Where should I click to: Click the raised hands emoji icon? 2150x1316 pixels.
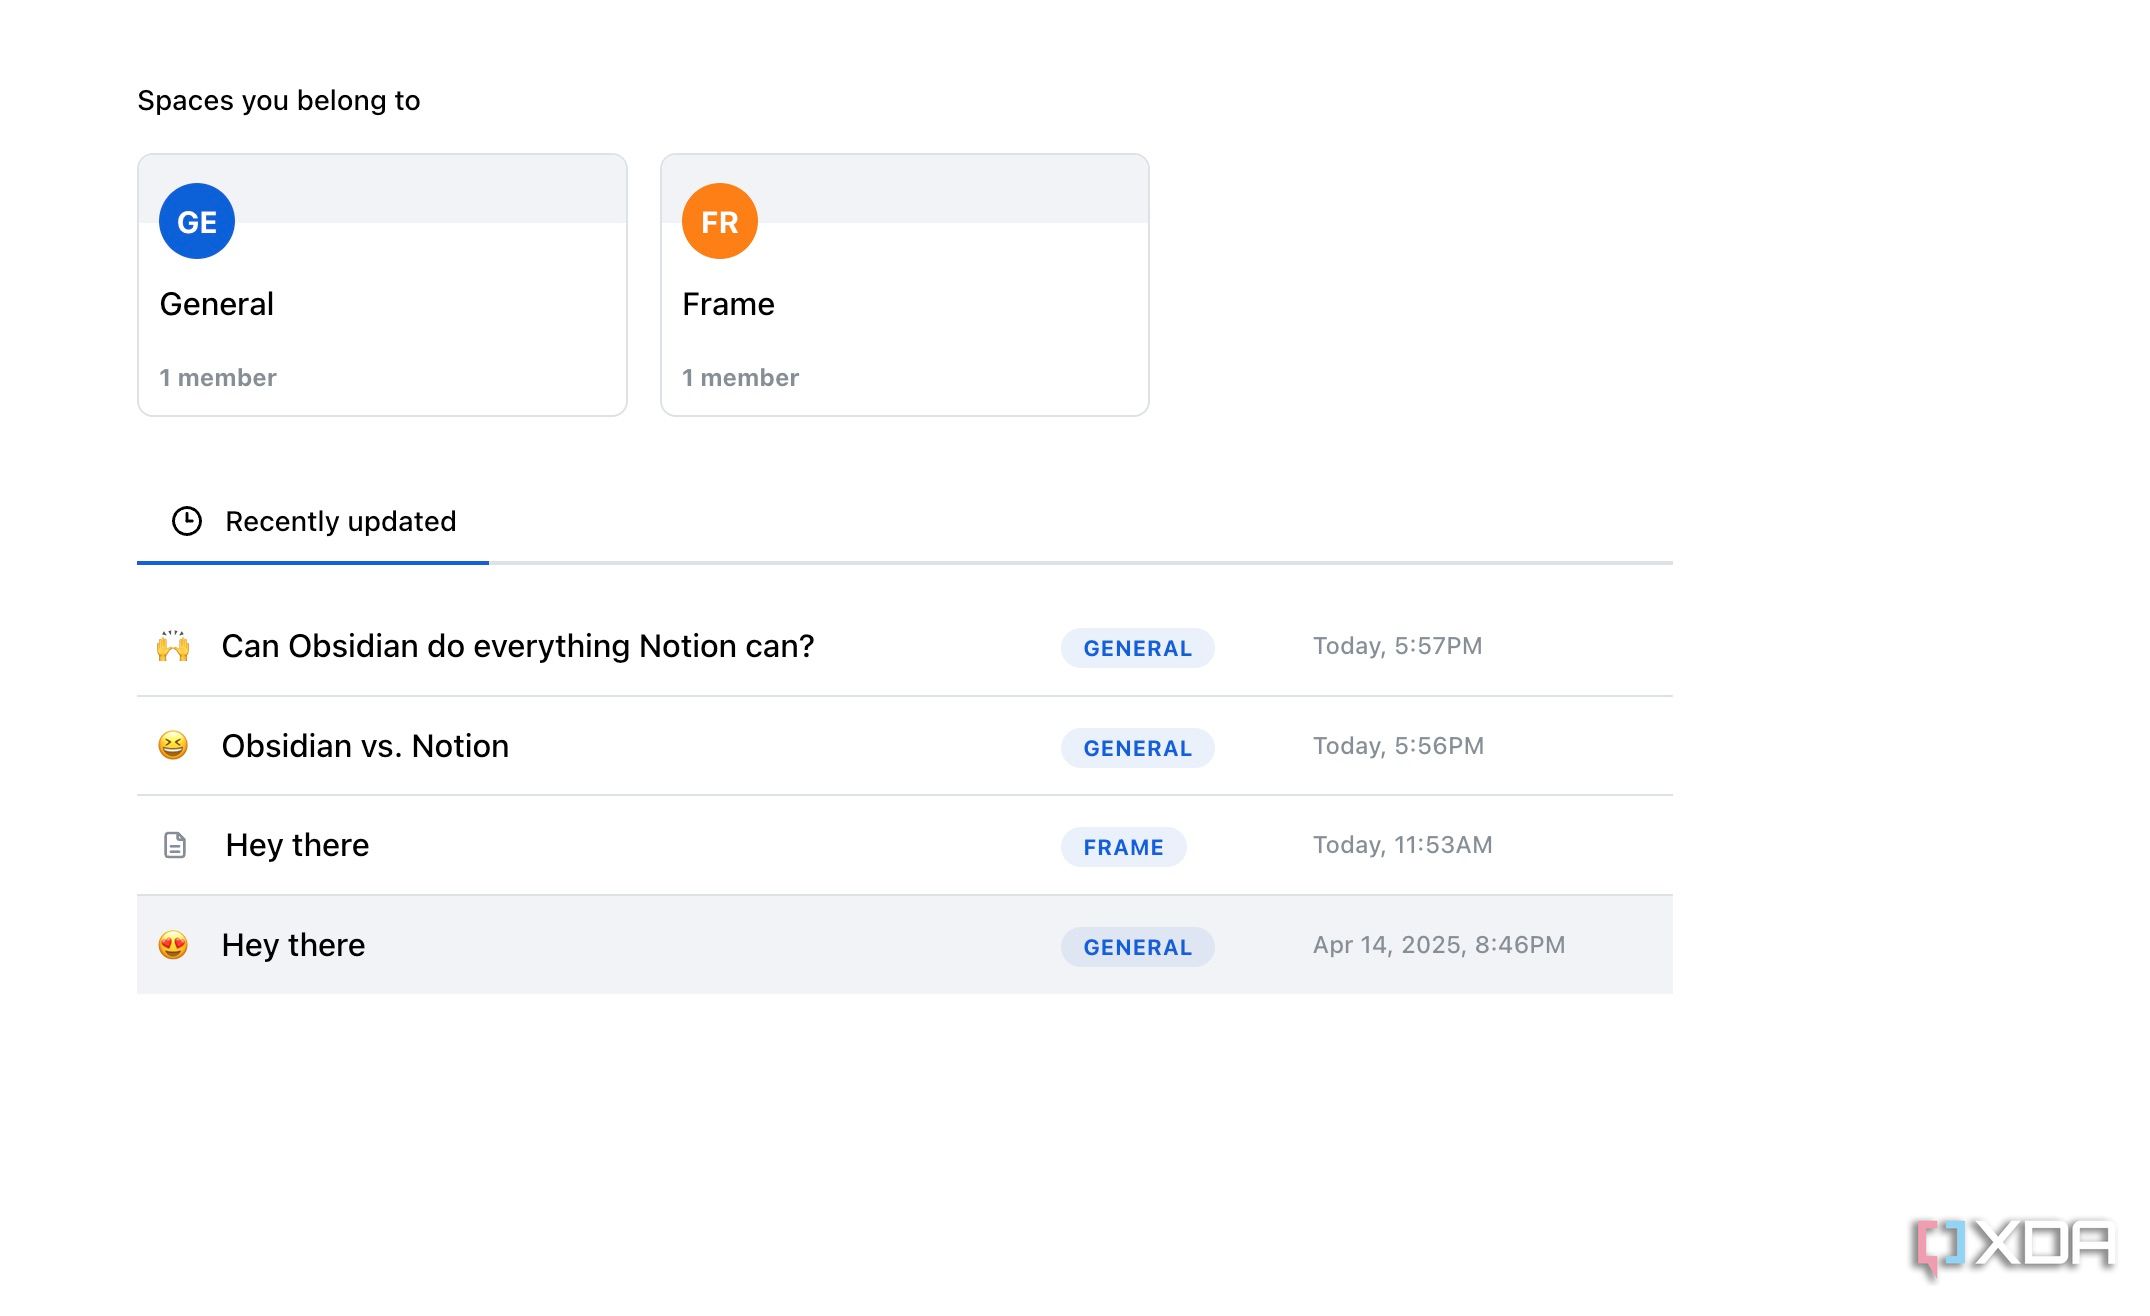173,646
